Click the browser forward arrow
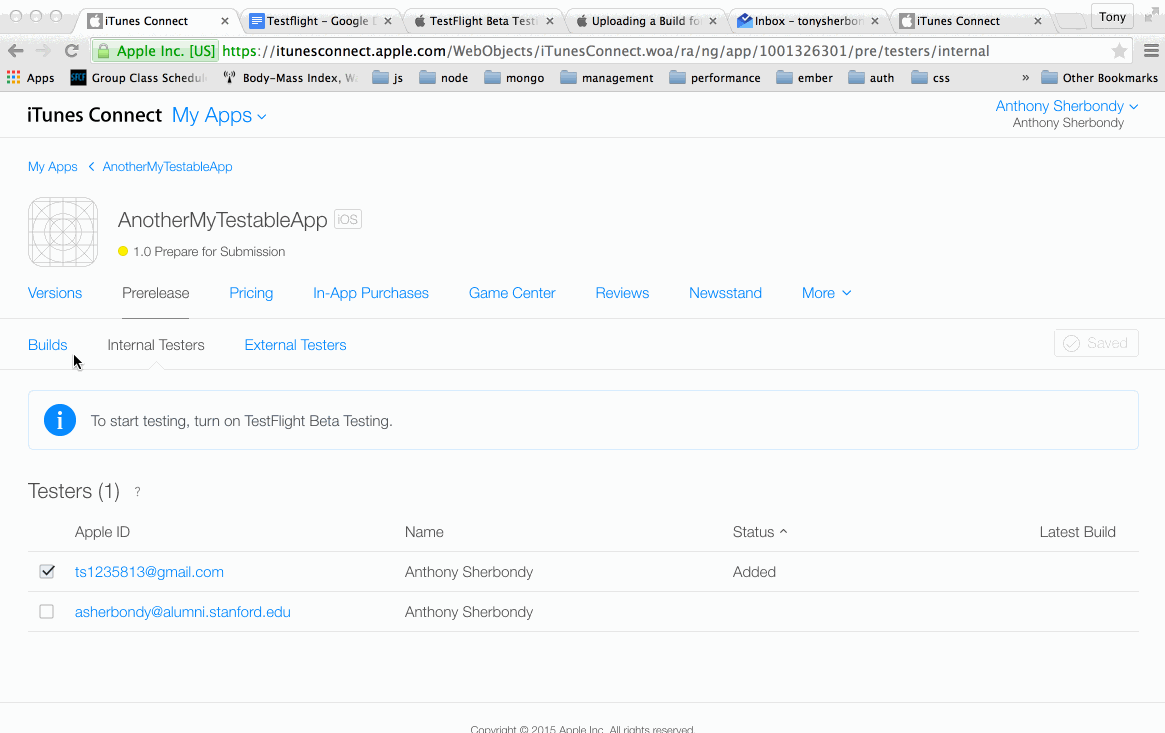The image size is (1165, 733). click(43, 51)
